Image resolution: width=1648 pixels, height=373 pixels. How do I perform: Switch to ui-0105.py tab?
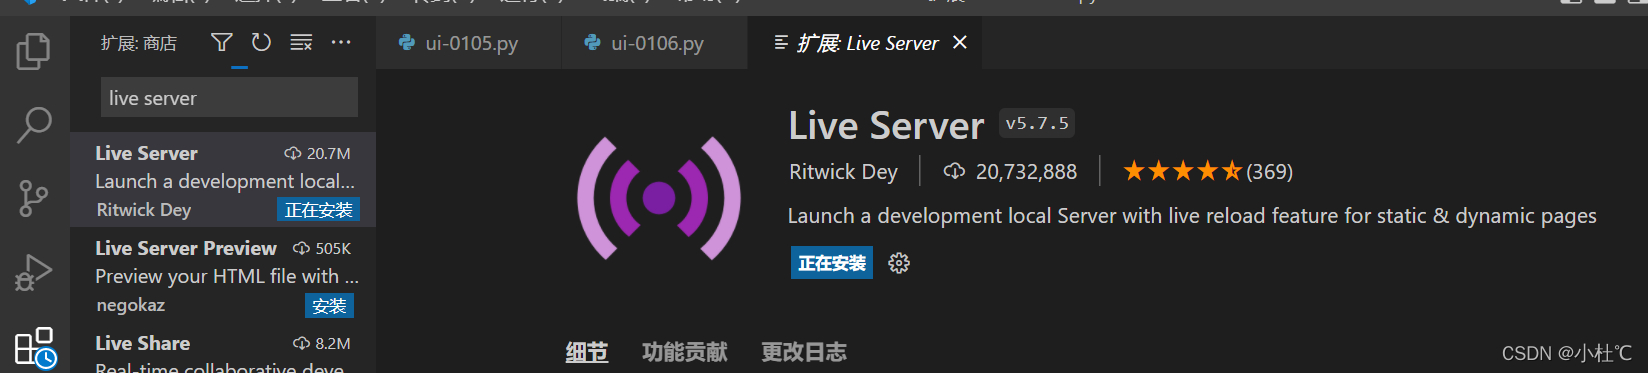pyautogui.click(x=470, y=43)
